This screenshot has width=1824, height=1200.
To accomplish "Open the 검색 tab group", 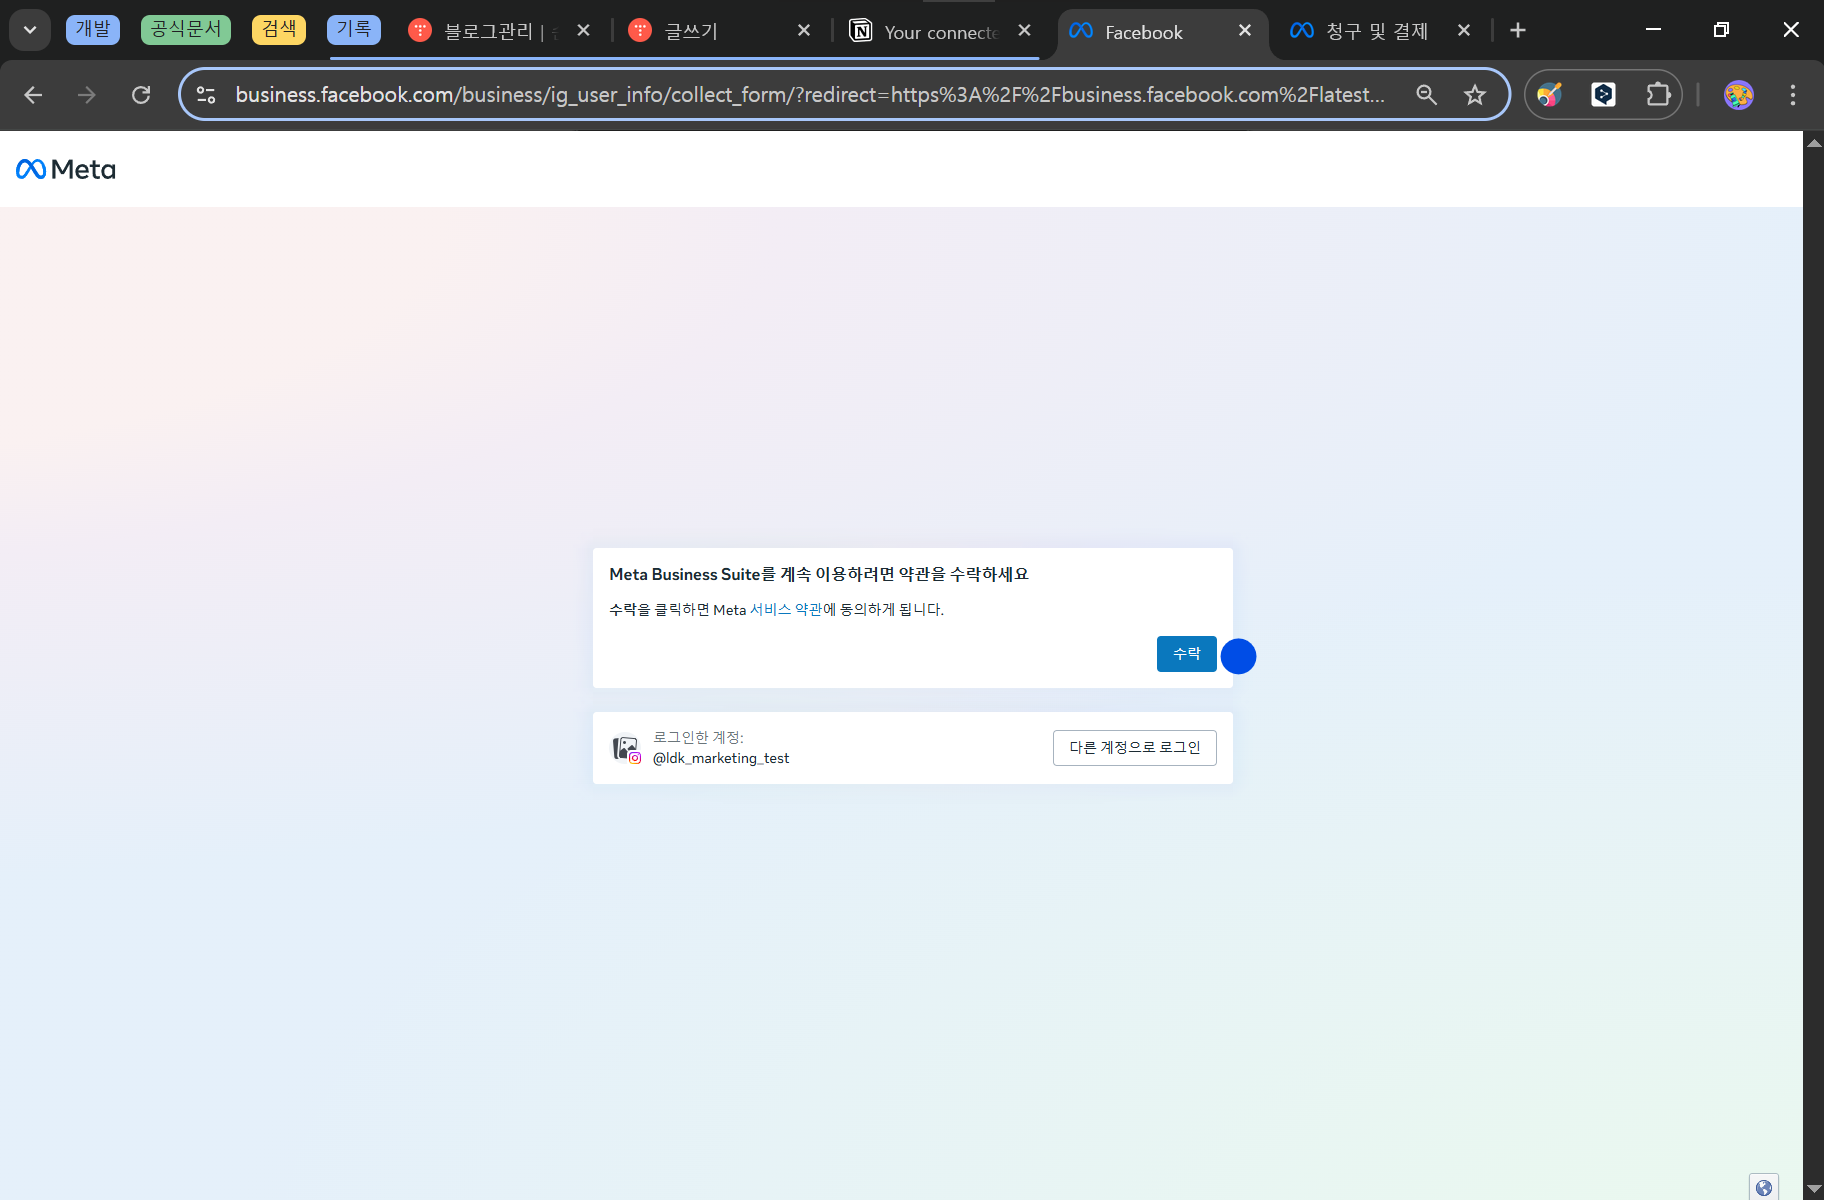I will click(x=279, y=30).
